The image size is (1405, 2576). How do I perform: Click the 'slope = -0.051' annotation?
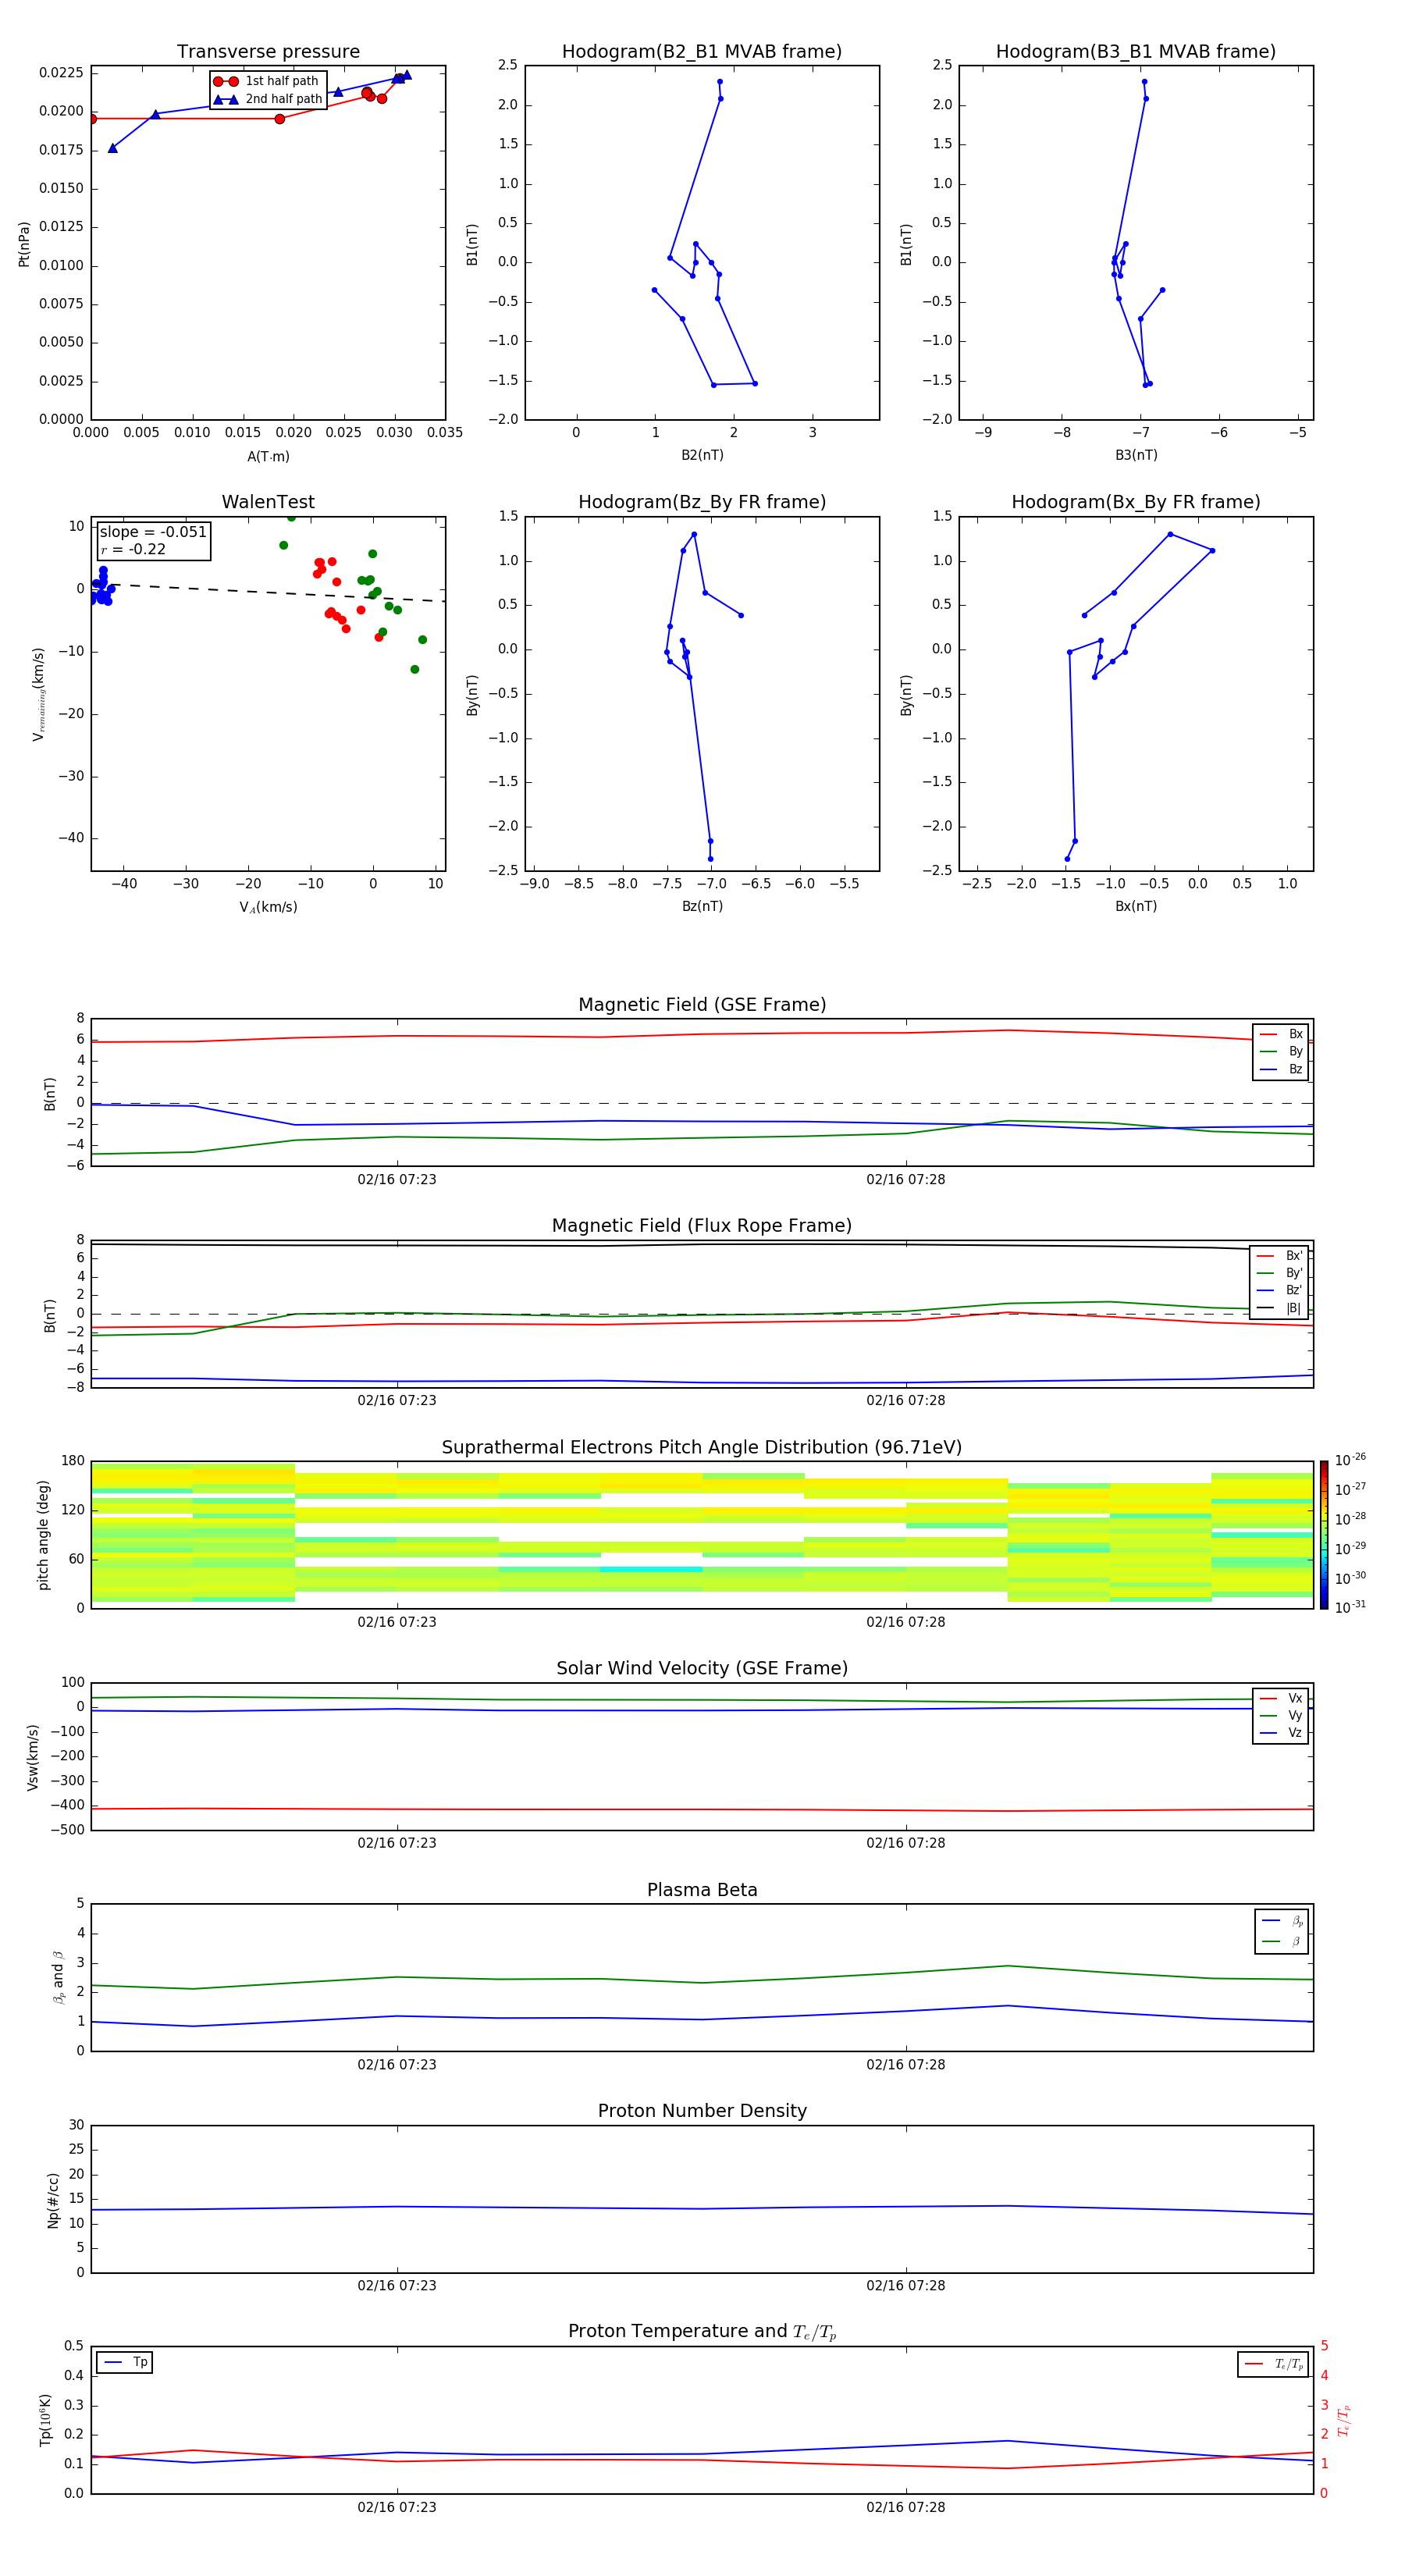tap(153, 532)
